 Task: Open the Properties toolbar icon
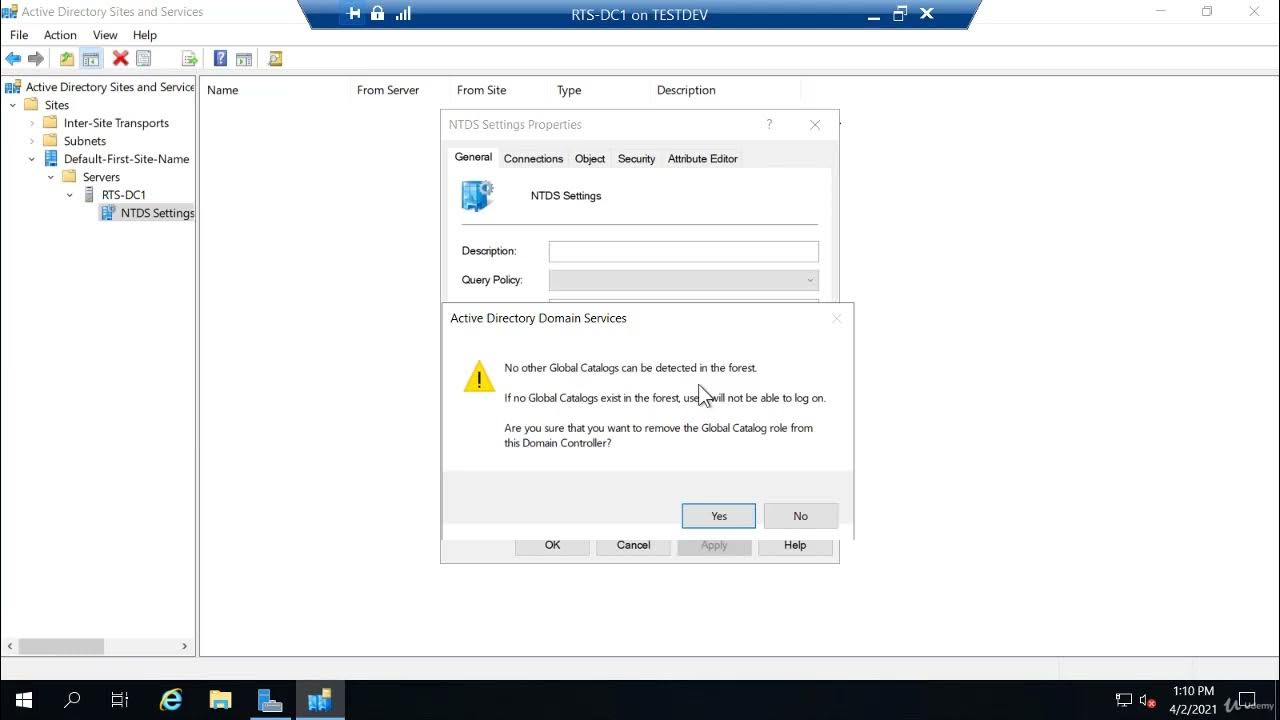click(x=144, y=59)
